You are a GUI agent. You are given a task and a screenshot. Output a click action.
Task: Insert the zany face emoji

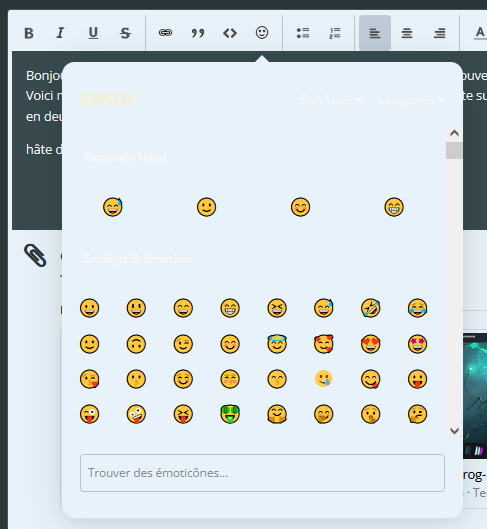136,414
